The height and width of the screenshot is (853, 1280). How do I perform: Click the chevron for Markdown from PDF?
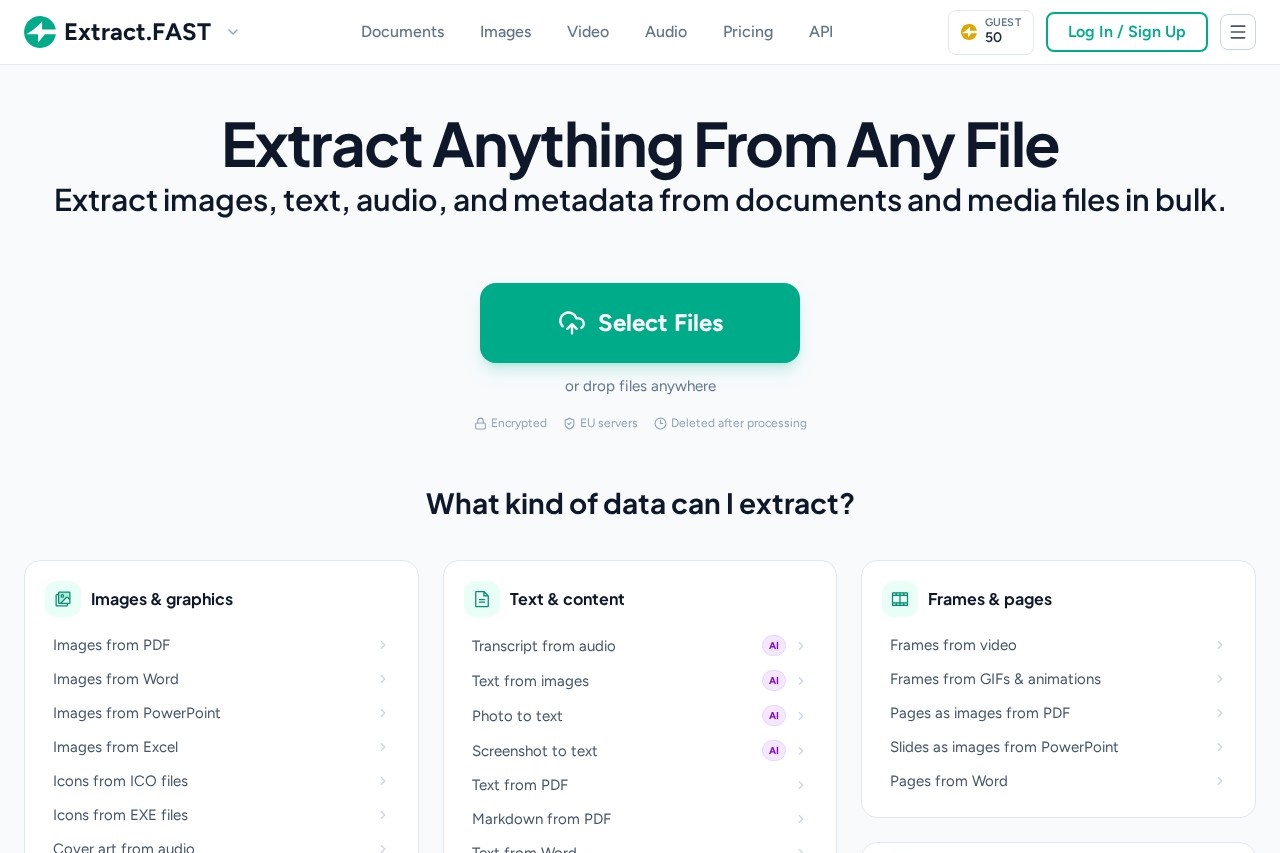point(800,819)
